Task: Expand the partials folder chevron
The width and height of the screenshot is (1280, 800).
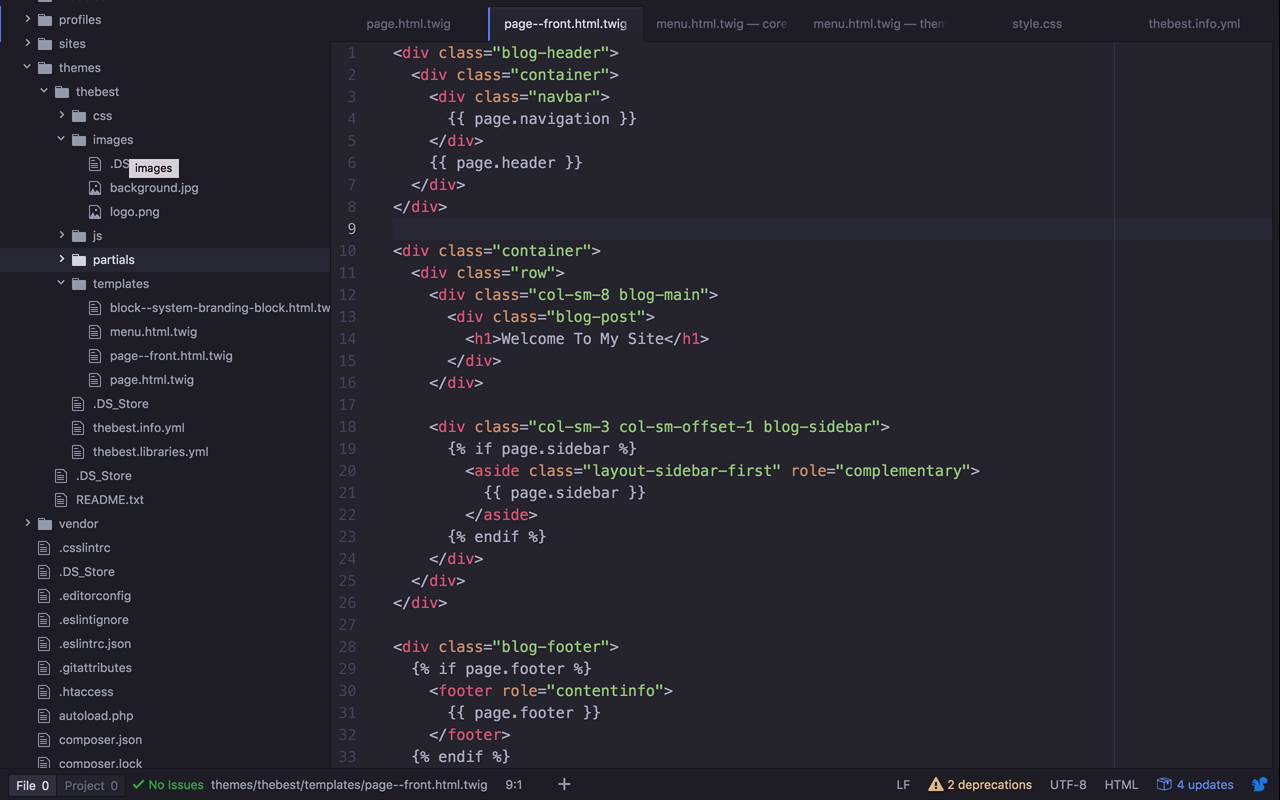Action: (61, 259)
